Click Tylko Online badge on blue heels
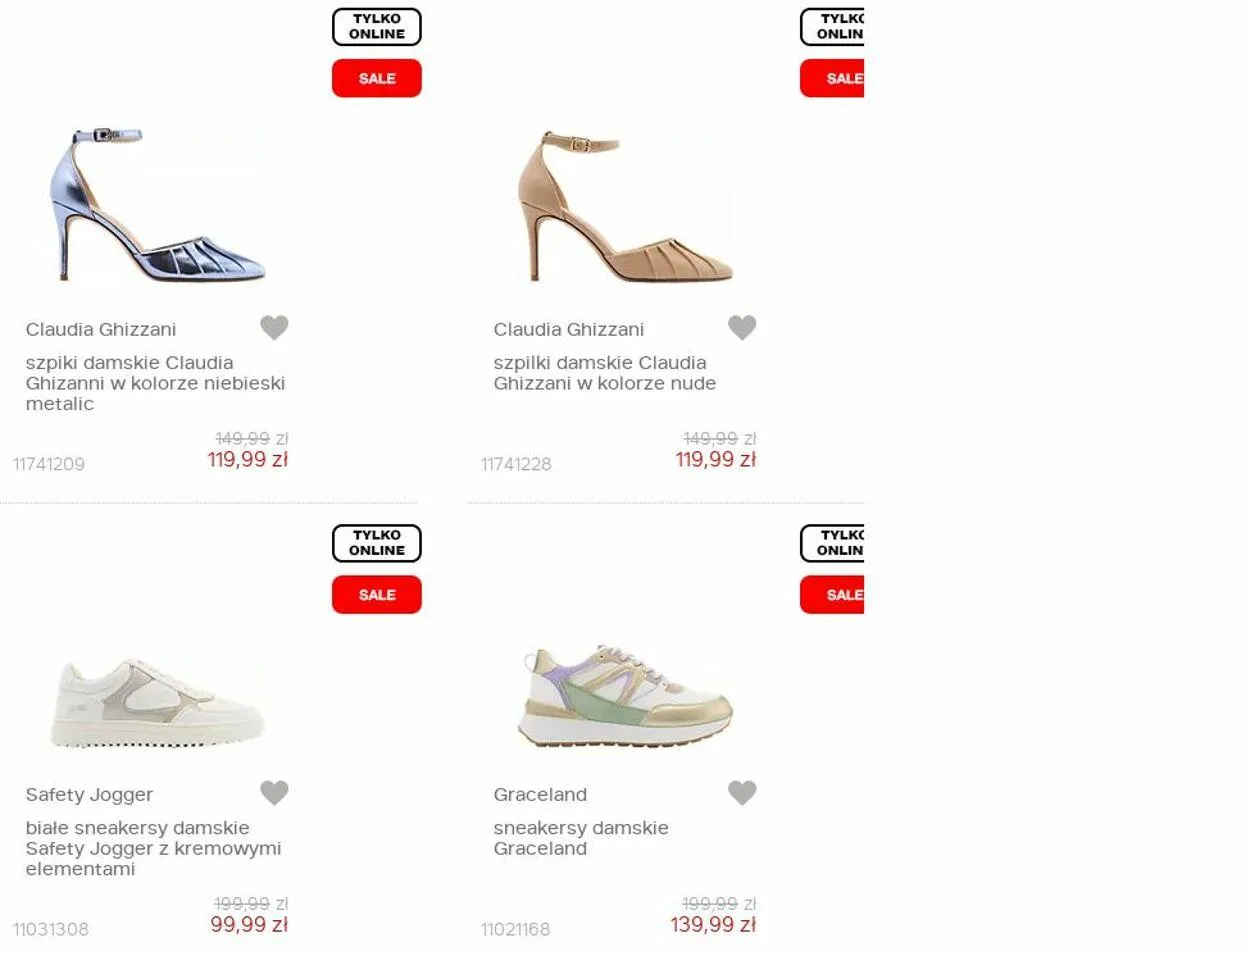1250x956 pixels. 377,27
